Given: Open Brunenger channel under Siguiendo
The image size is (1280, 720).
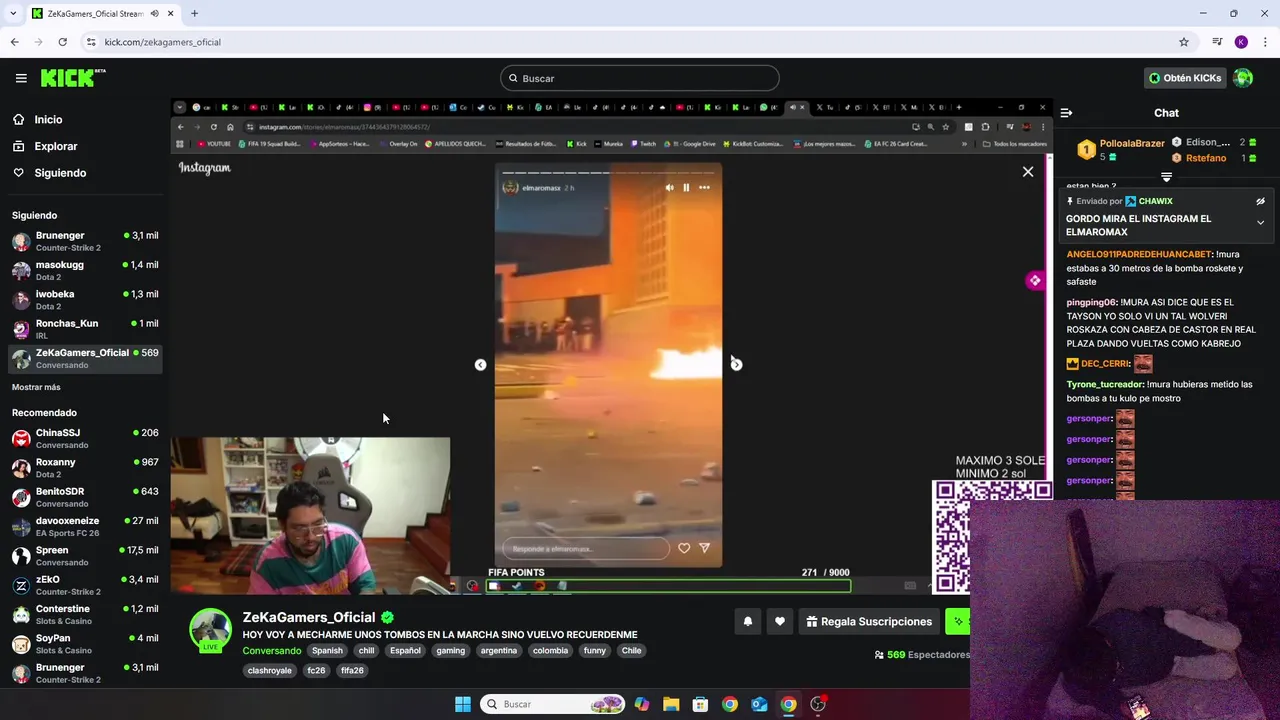Looking at the screenshot, I should point(85,241).
